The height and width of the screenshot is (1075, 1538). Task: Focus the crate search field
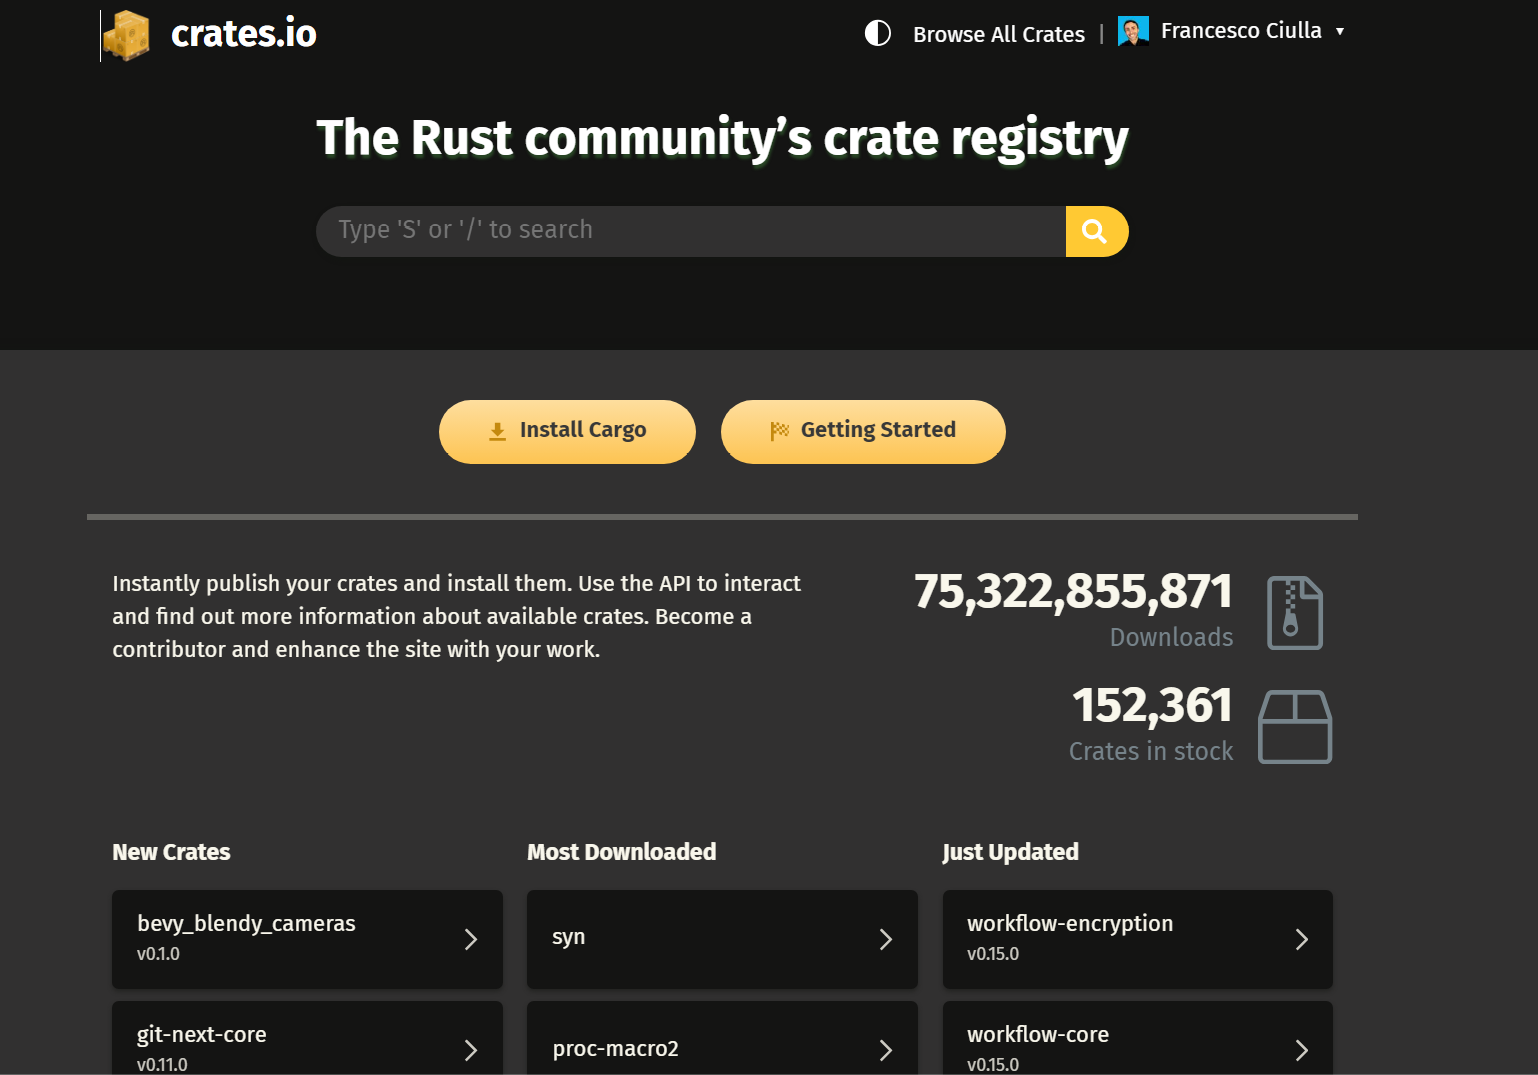[691, 231]
